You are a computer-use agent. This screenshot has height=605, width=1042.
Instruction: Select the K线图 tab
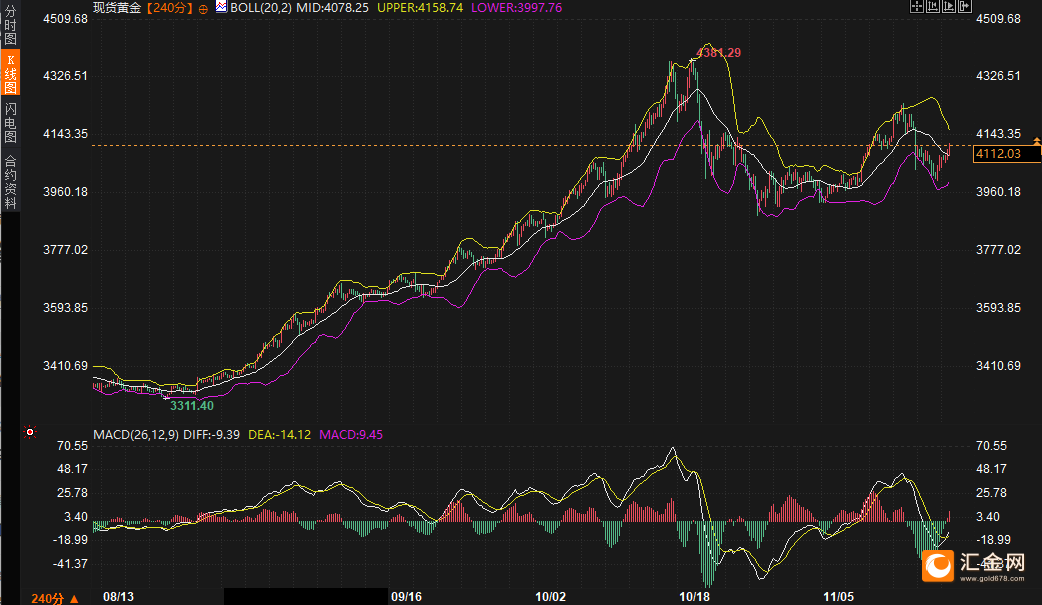point(10,73)
